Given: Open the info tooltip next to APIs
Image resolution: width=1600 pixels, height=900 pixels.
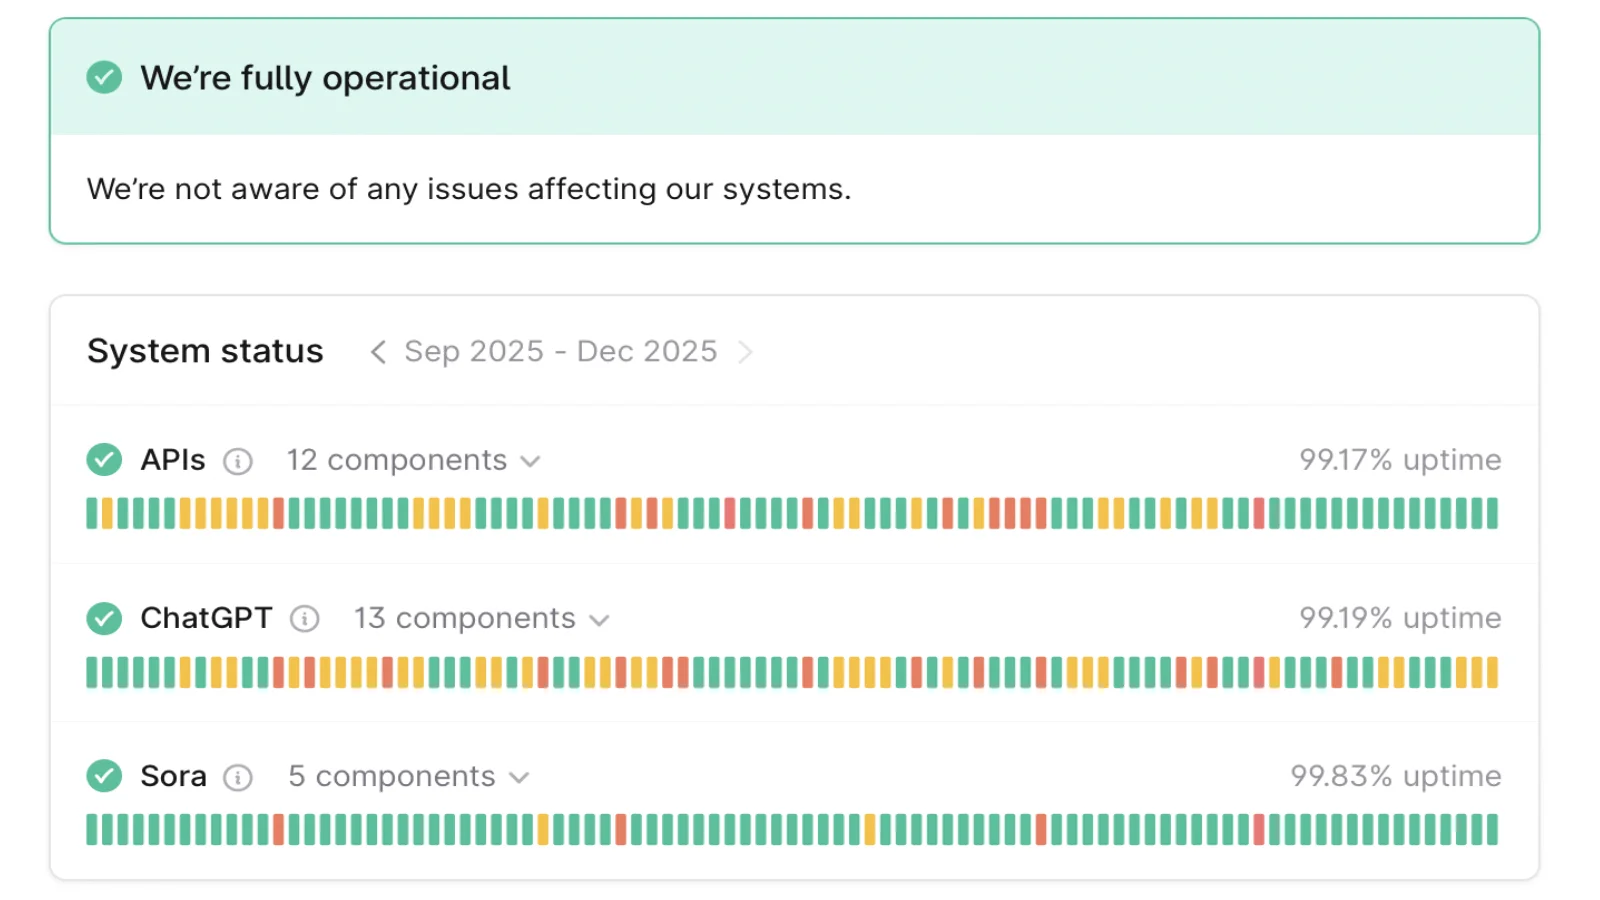Looking at the screenshot, I should (x=238, y=461).
